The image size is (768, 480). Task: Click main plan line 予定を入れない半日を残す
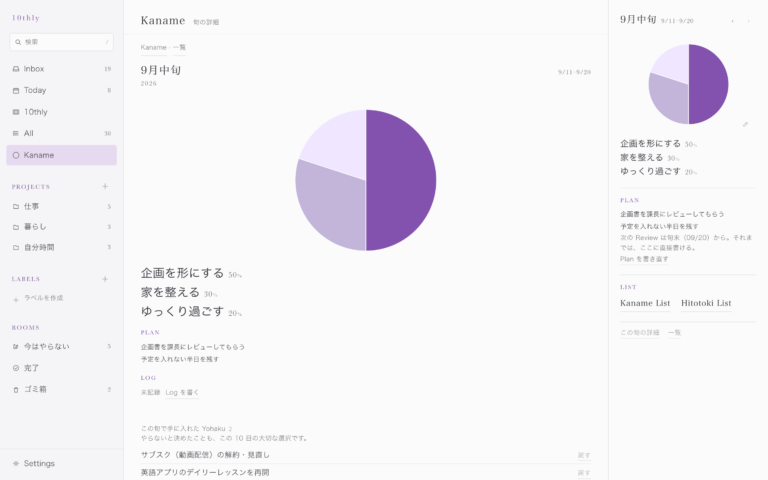180,359
